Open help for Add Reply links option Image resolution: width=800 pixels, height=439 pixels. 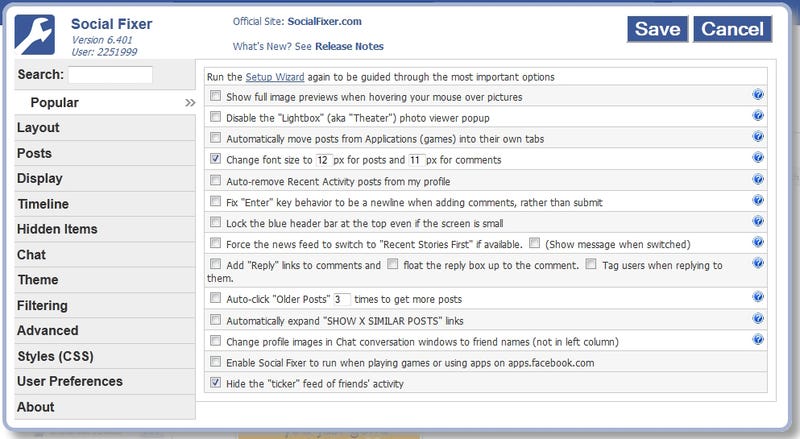point(758,263)
